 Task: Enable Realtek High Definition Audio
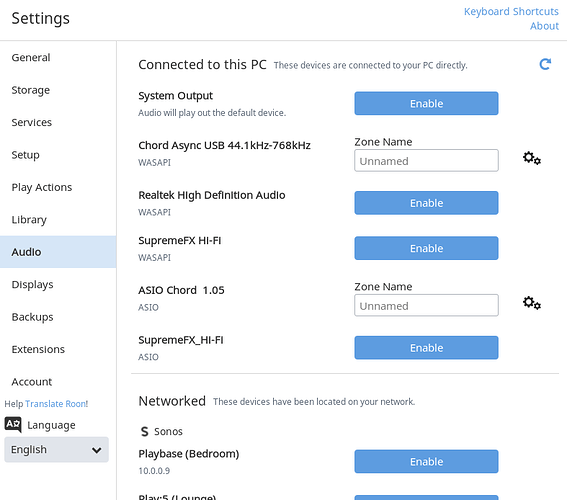tap(426, 203)
